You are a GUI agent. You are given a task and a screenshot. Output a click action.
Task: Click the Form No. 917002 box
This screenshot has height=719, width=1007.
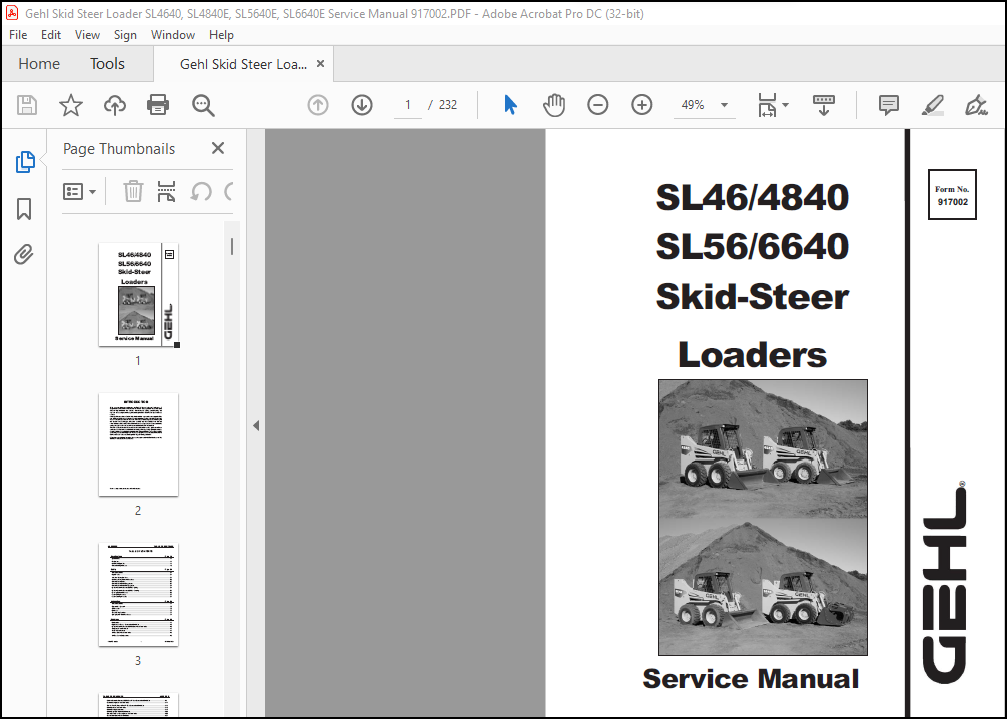pos(952,195)
